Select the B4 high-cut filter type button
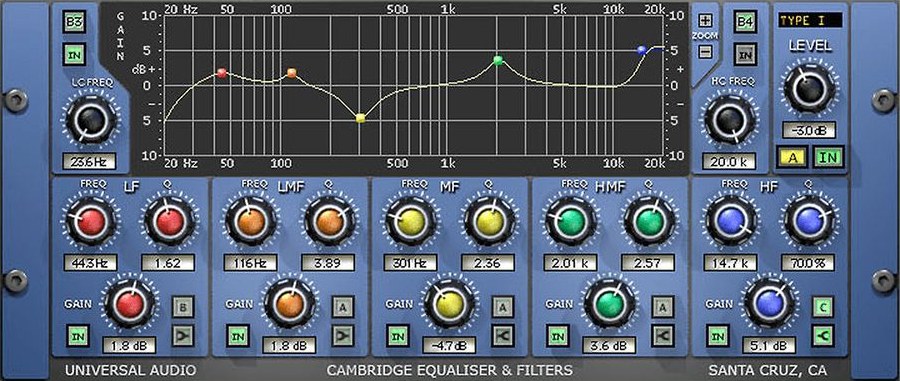 pyautogui.click(x=745, y=23)
